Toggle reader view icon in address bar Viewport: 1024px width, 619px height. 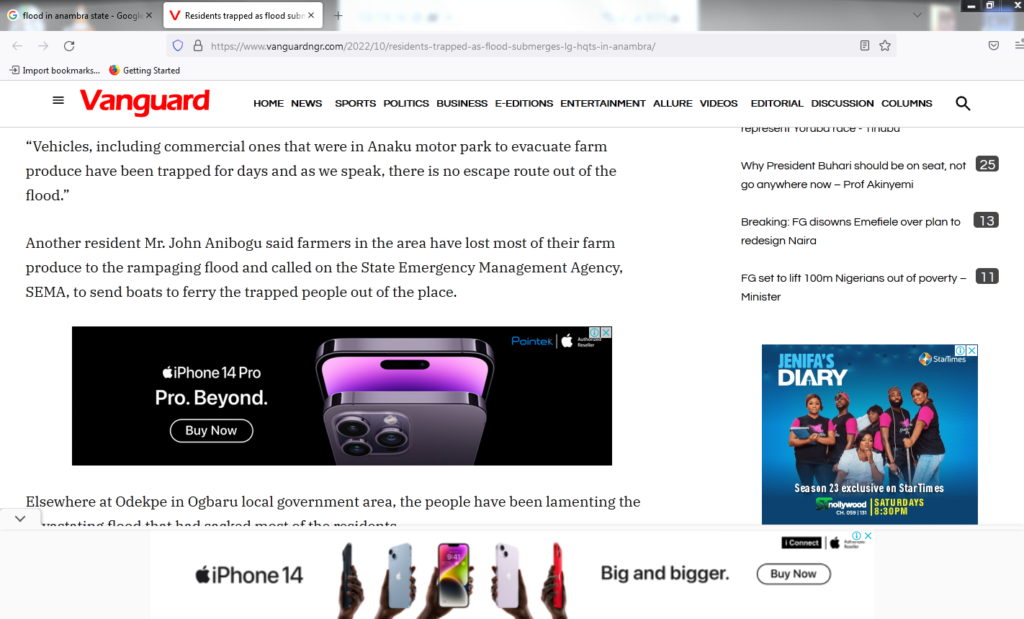(865, 46)
